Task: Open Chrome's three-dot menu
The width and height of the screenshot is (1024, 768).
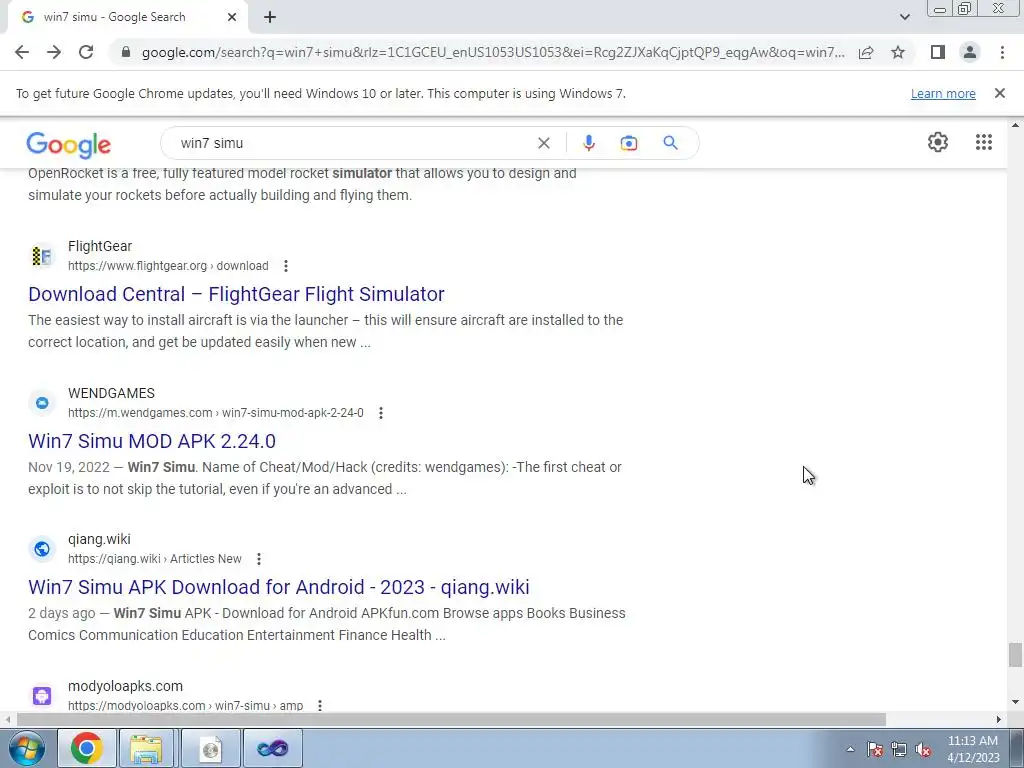Action: coord(1002,52)
